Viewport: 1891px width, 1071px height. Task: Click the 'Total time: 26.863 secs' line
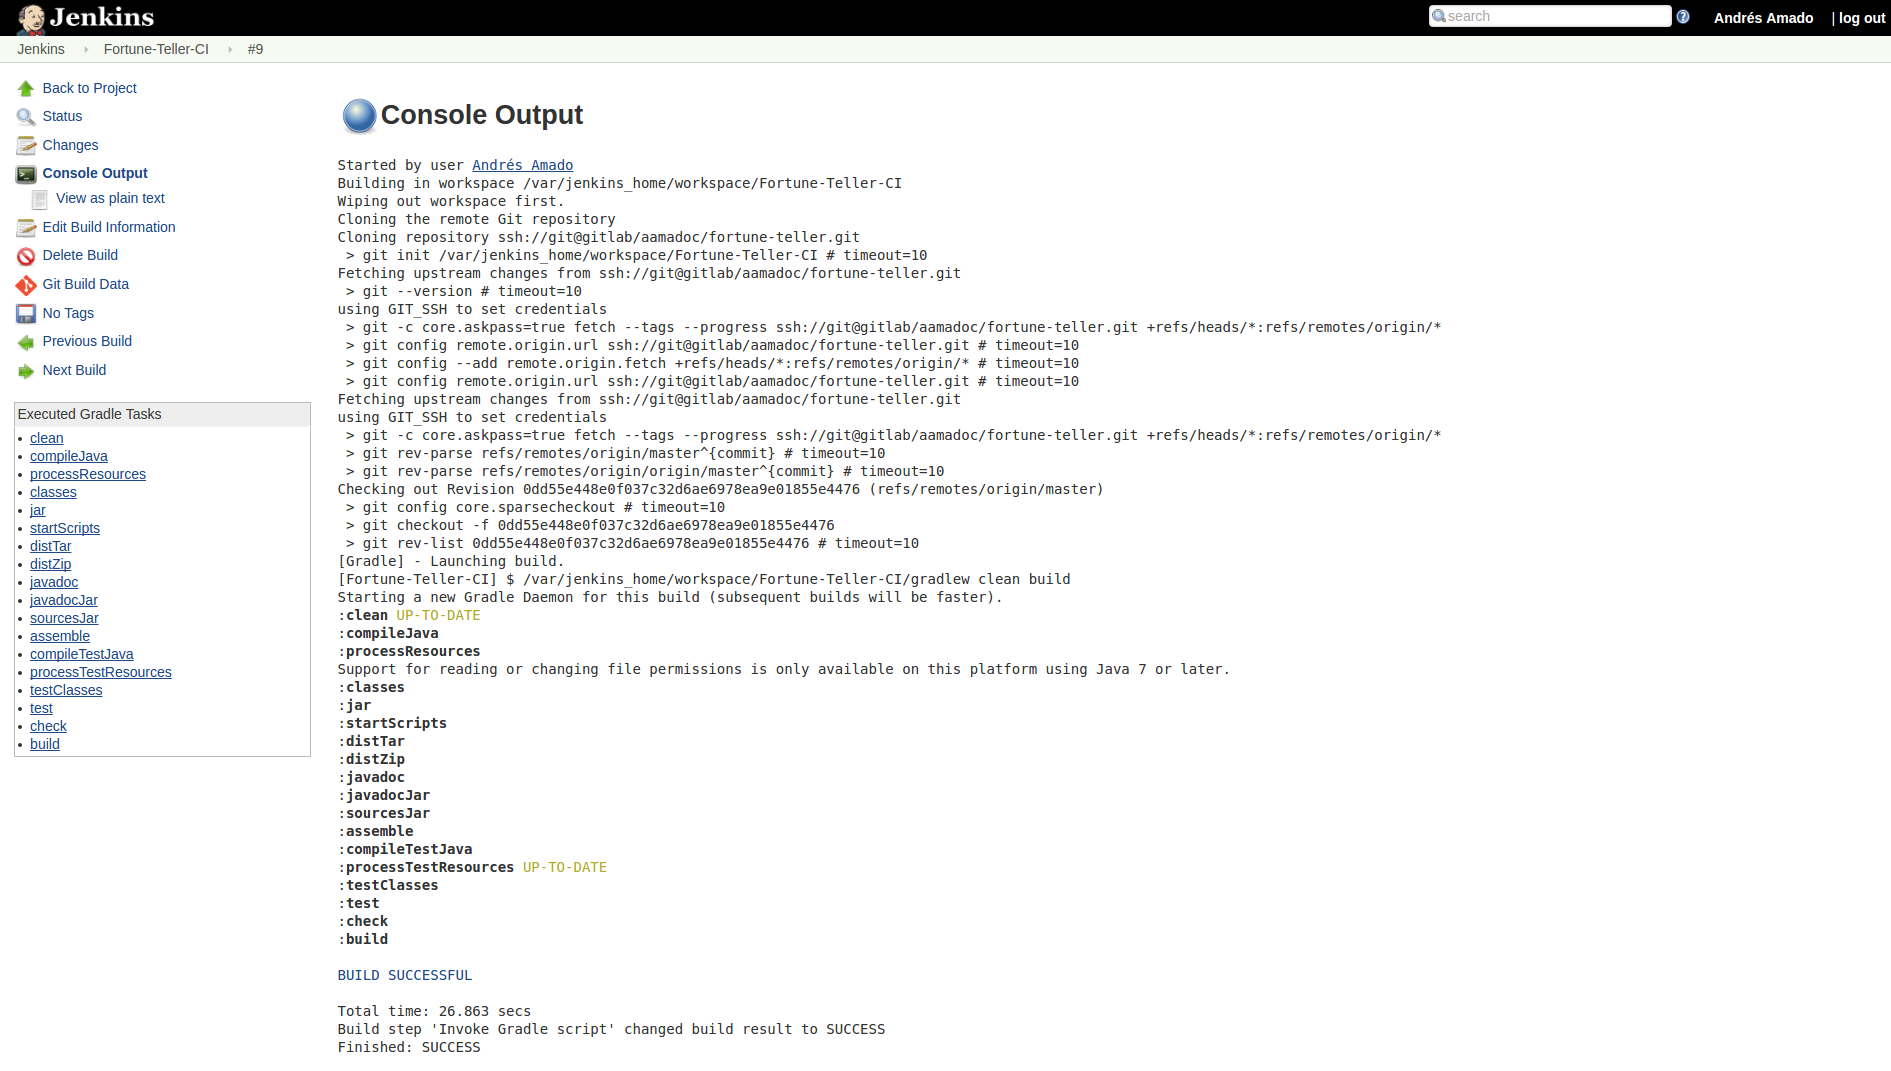(434, 1011)
